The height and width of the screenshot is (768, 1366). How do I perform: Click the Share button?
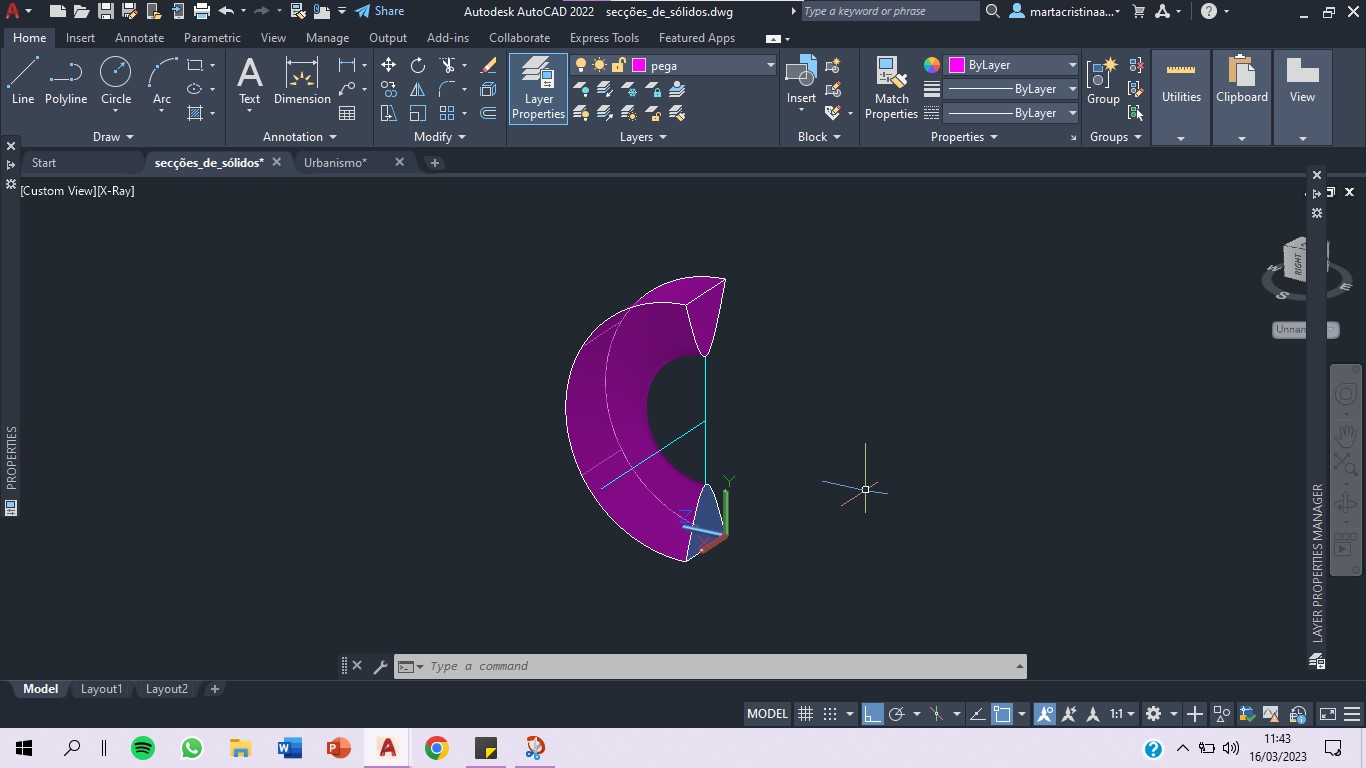[380, 11]
